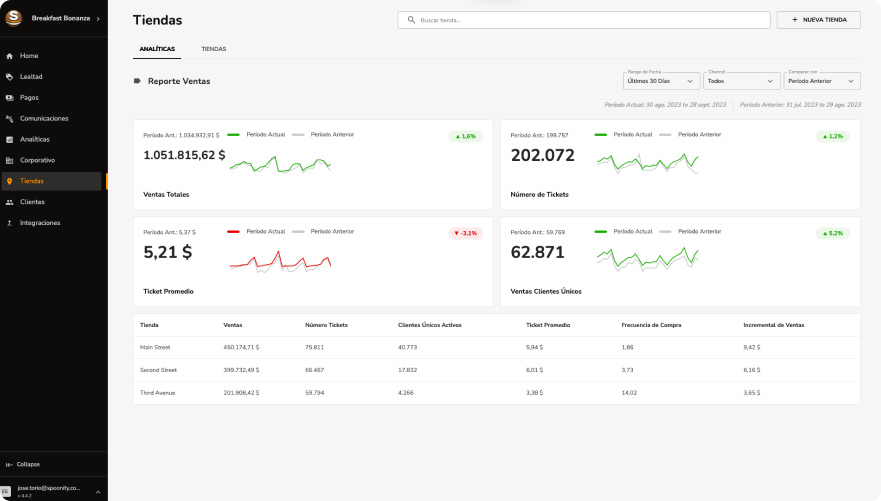
Task: Click Periodo Anterior legend in Número de Tickets
Action: (x=691, y=135)
